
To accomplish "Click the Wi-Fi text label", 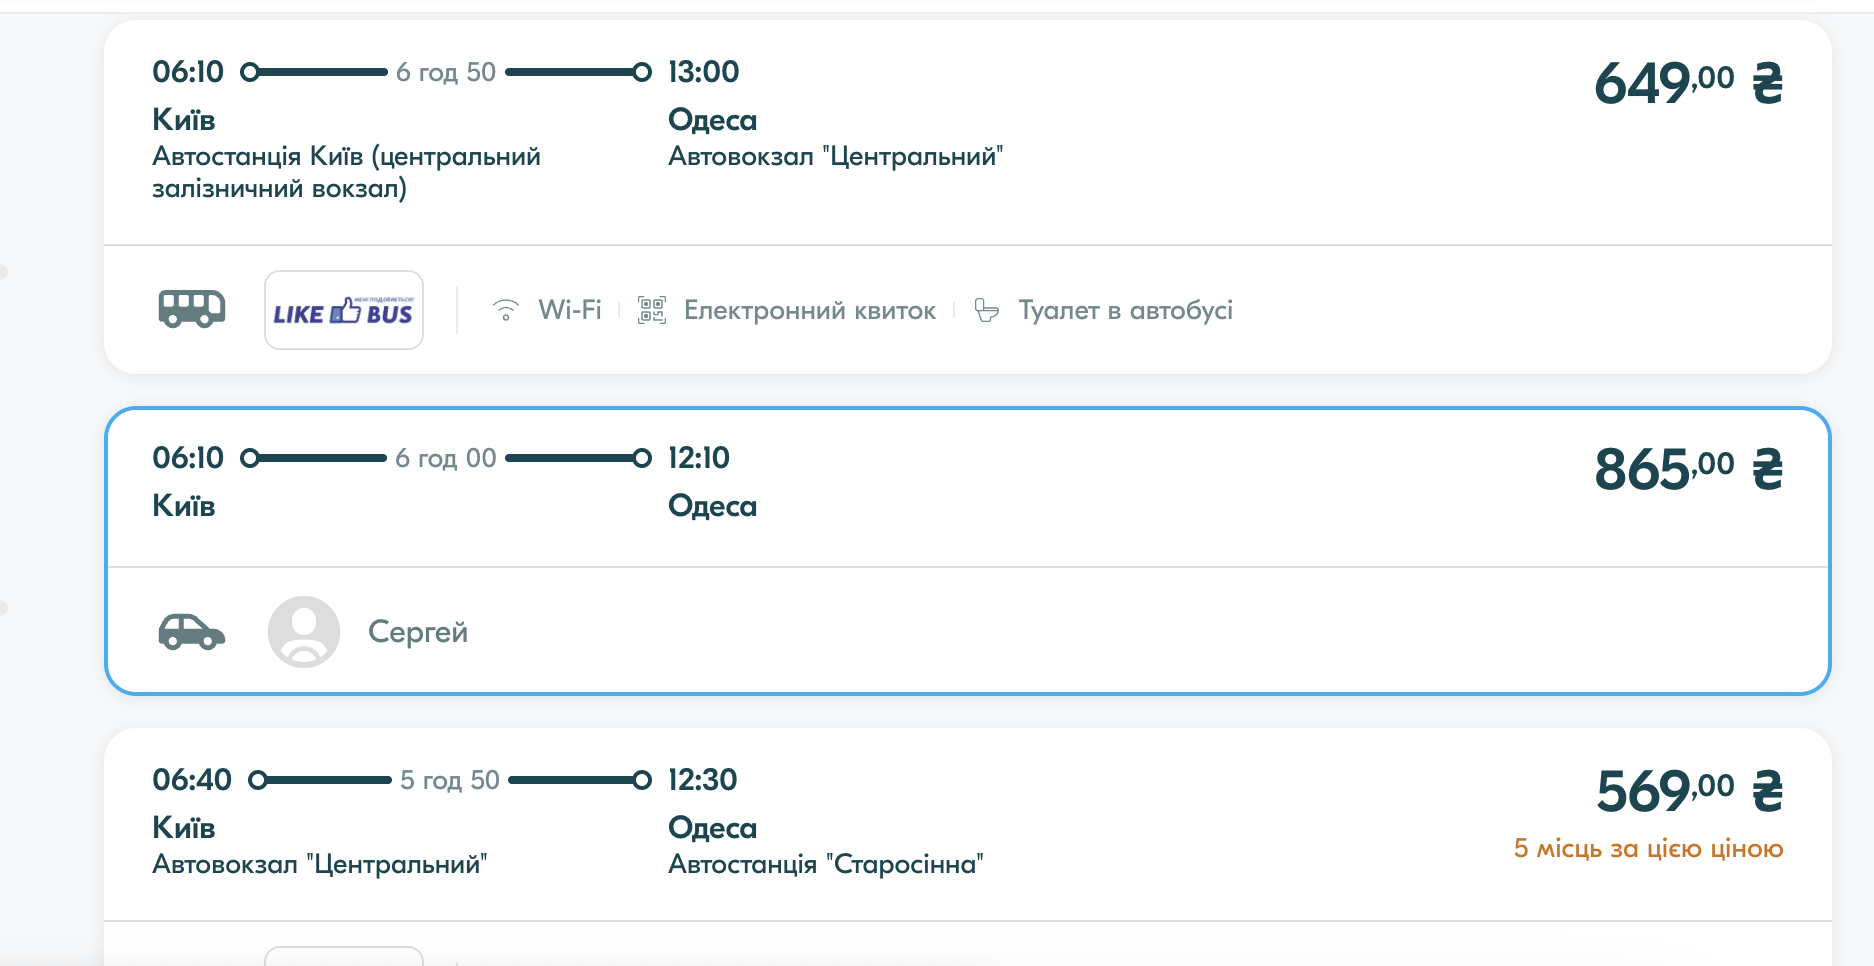I will (x=570, y=310).
